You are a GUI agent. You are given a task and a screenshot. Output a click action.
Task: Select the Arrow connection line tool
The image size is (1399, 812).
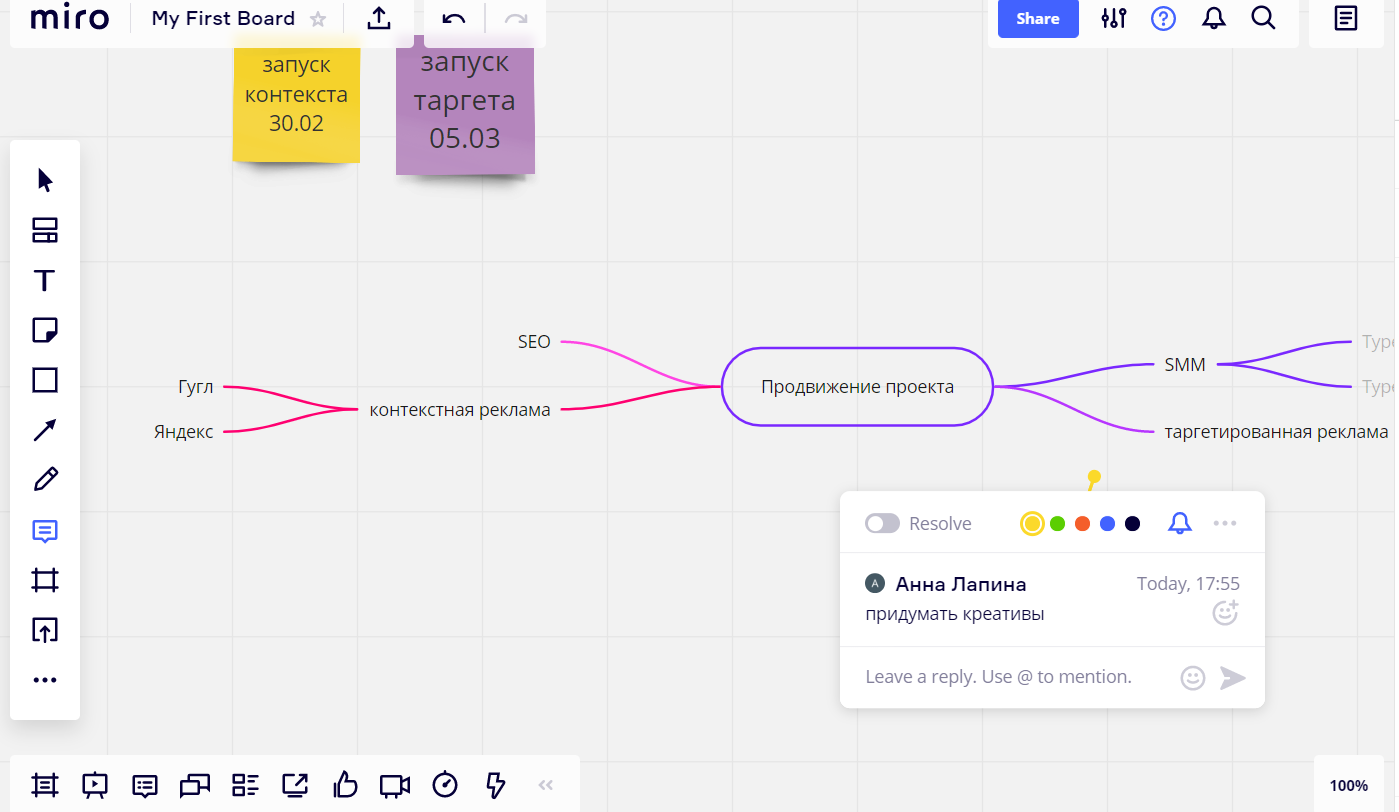click(x=45, y=430)
